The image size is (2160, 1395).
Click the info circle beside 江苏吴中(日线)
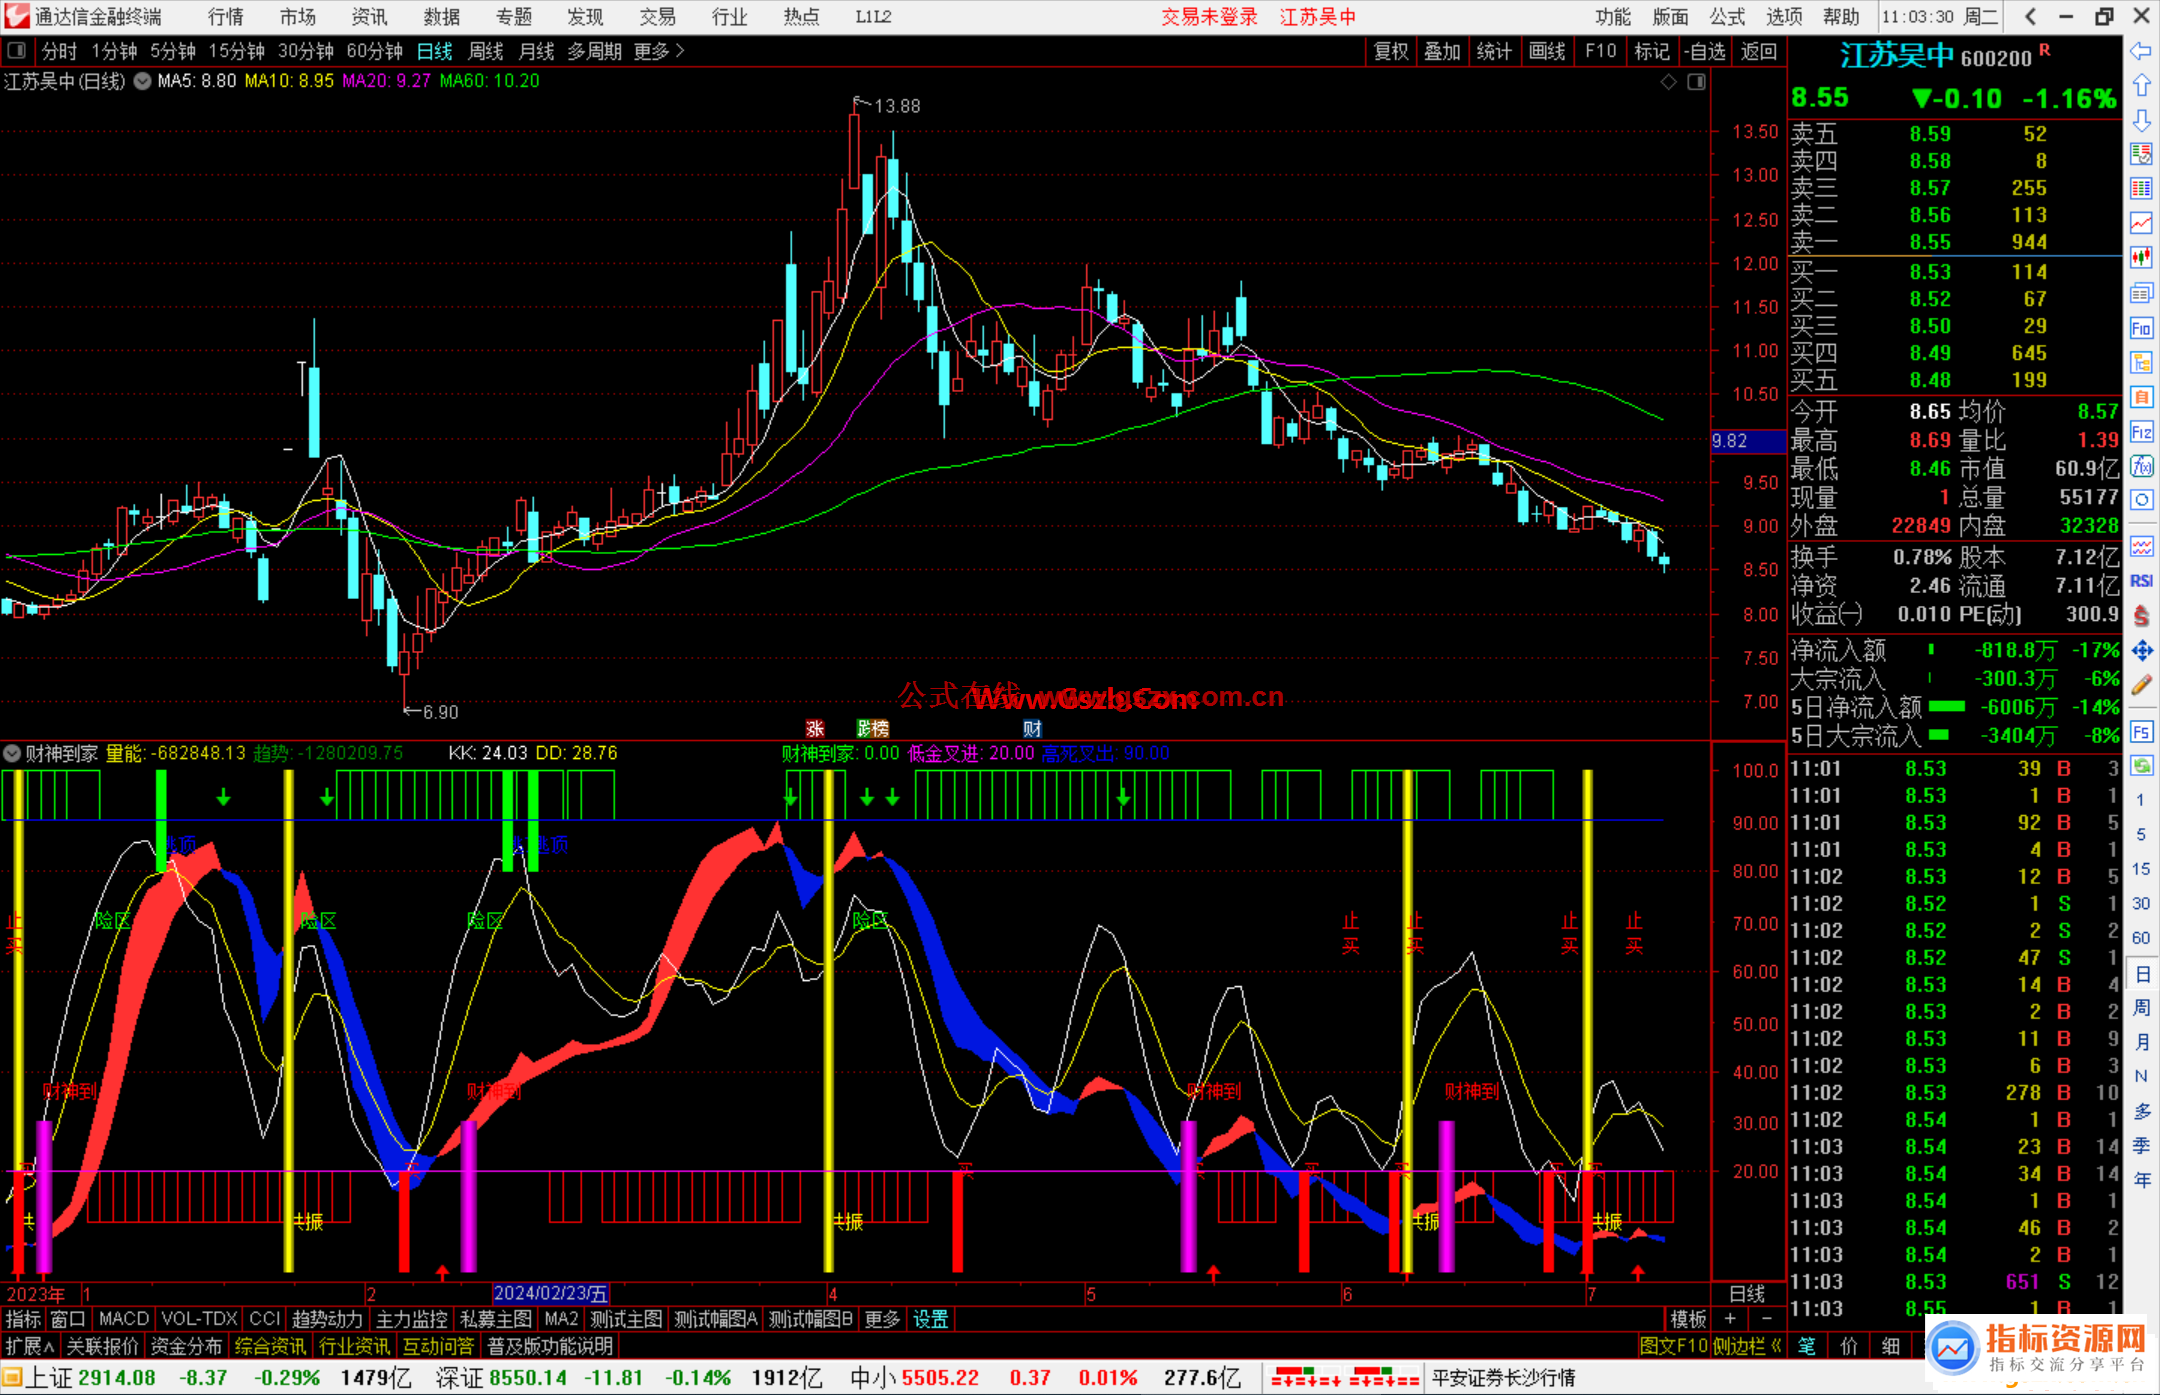point(142,81)
